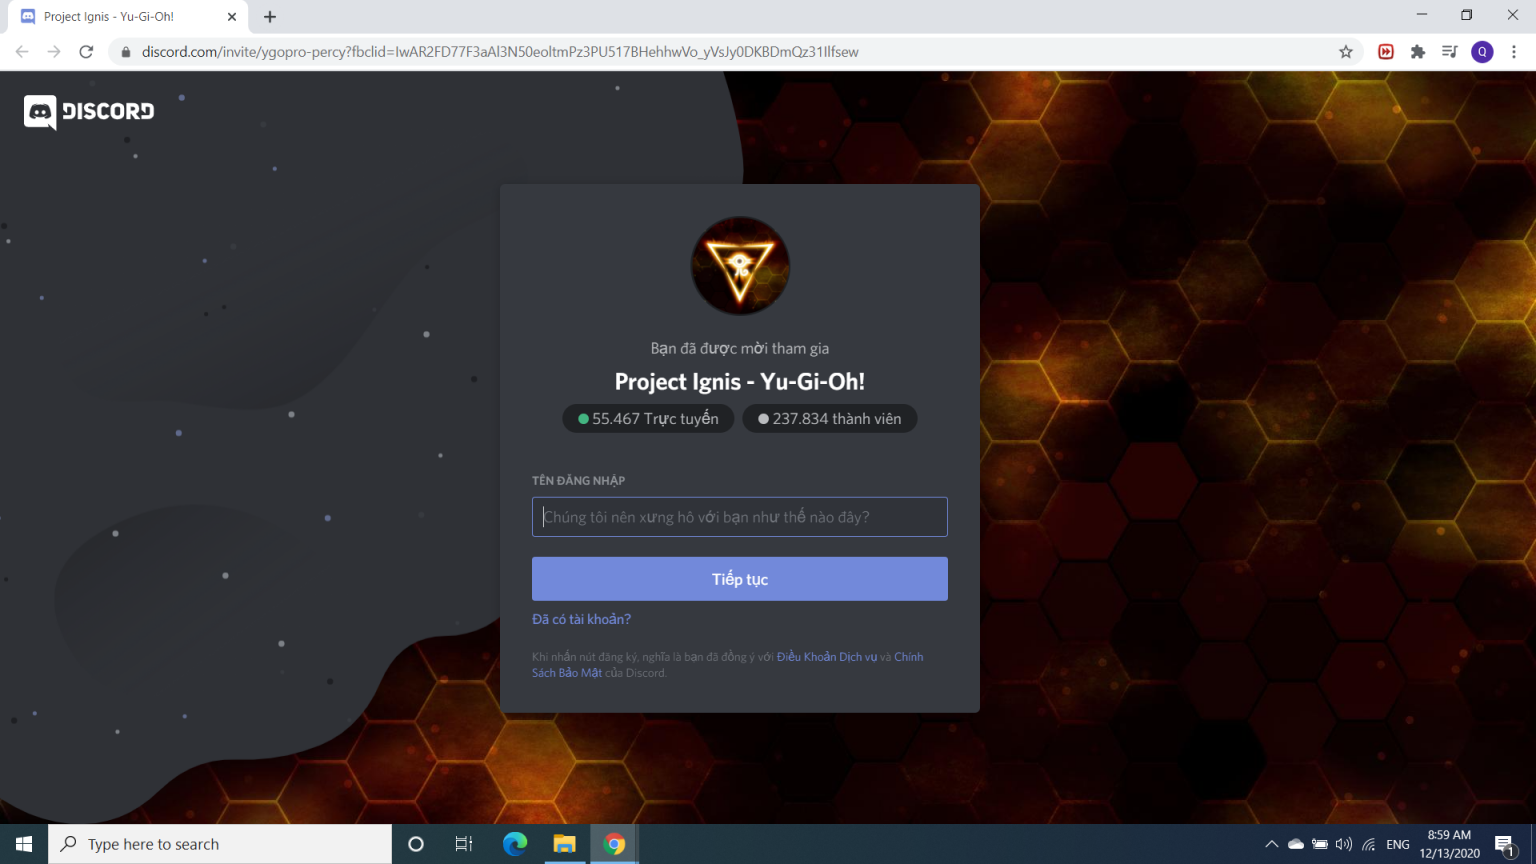1536x864 pixels.
Task: Click the username input field
Action: coord(739,517)
